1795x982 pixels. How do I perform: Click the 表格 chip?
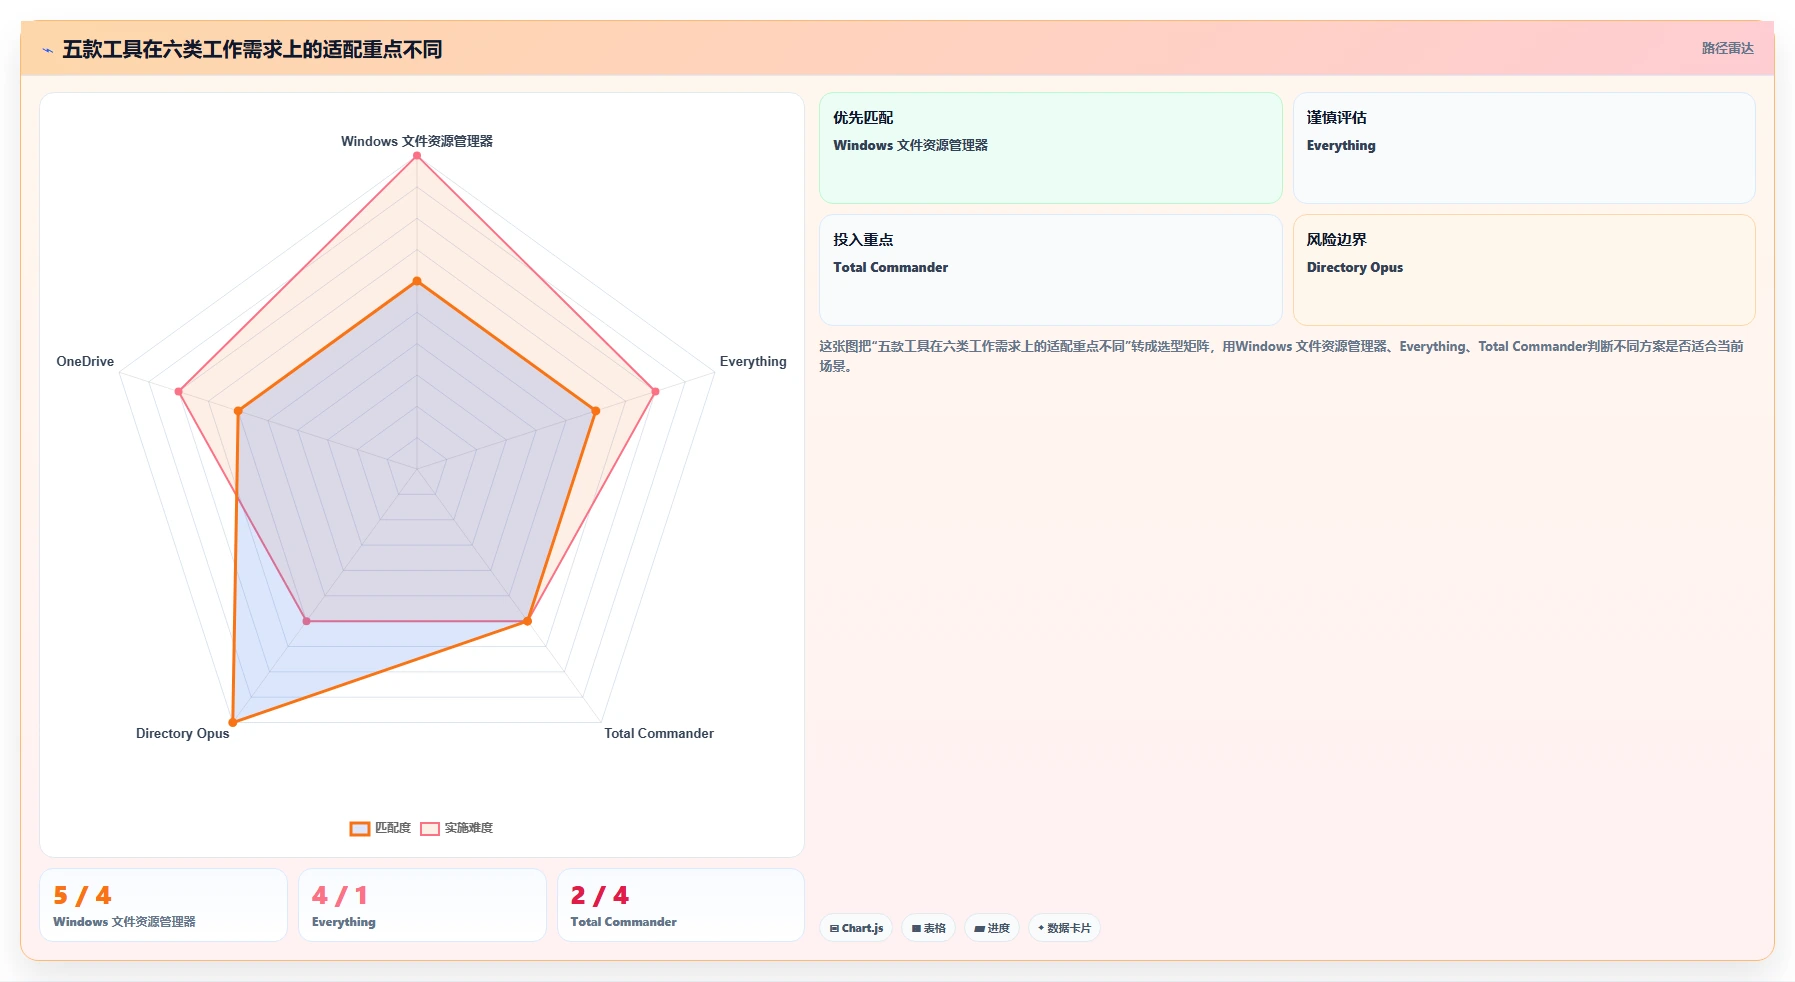tap(928, 928)
